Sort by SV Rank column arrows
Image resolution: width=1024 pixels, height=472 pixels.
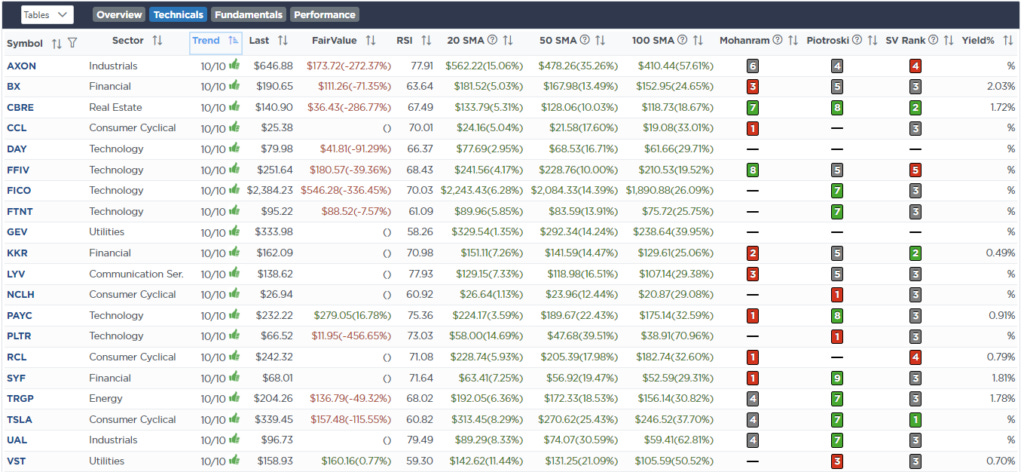coord(948,40)
